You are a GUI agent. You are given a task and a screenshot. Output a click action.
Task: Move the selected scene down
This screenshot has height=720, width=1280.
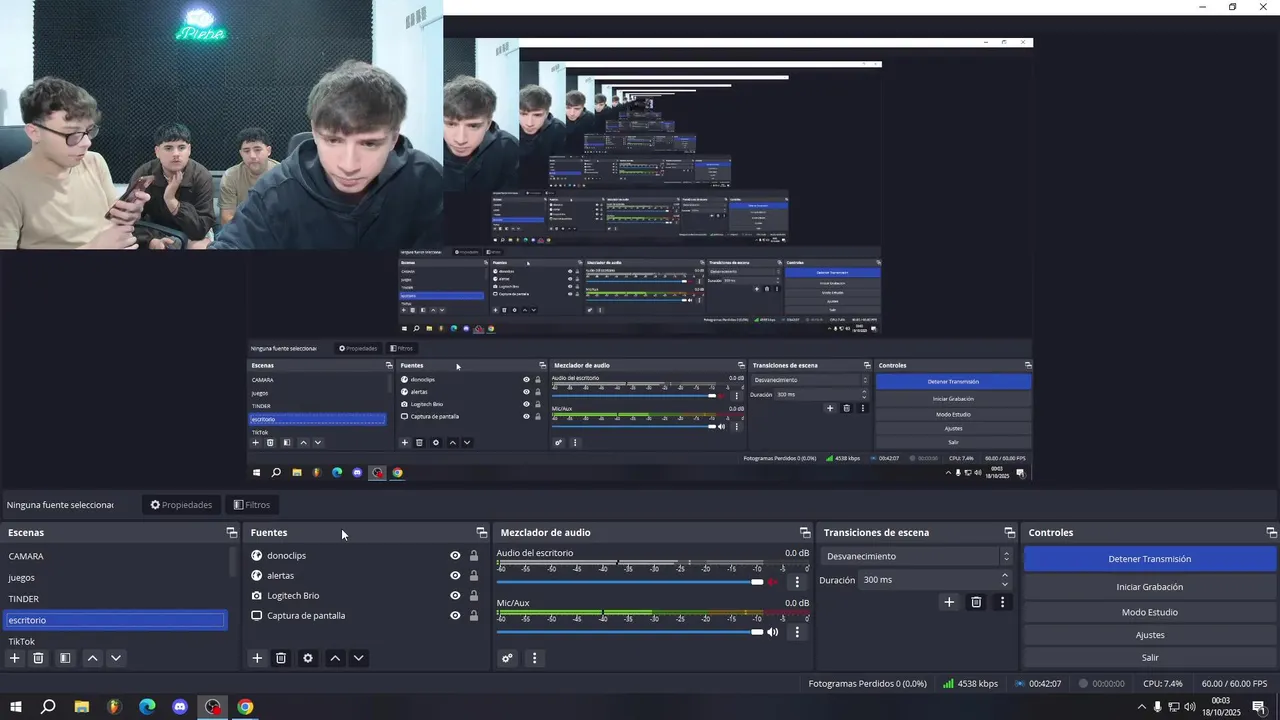click(x=116, y=658)
